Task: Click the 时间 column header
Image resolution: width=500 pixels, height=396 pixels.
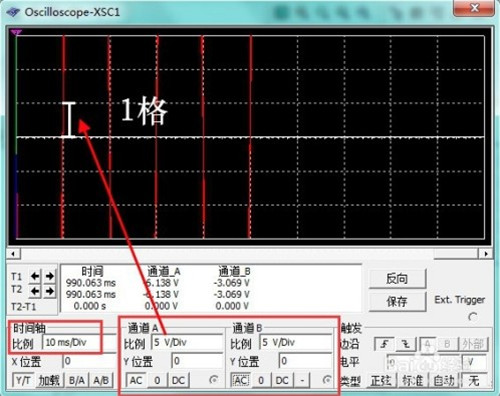Action: click(92, 271)
